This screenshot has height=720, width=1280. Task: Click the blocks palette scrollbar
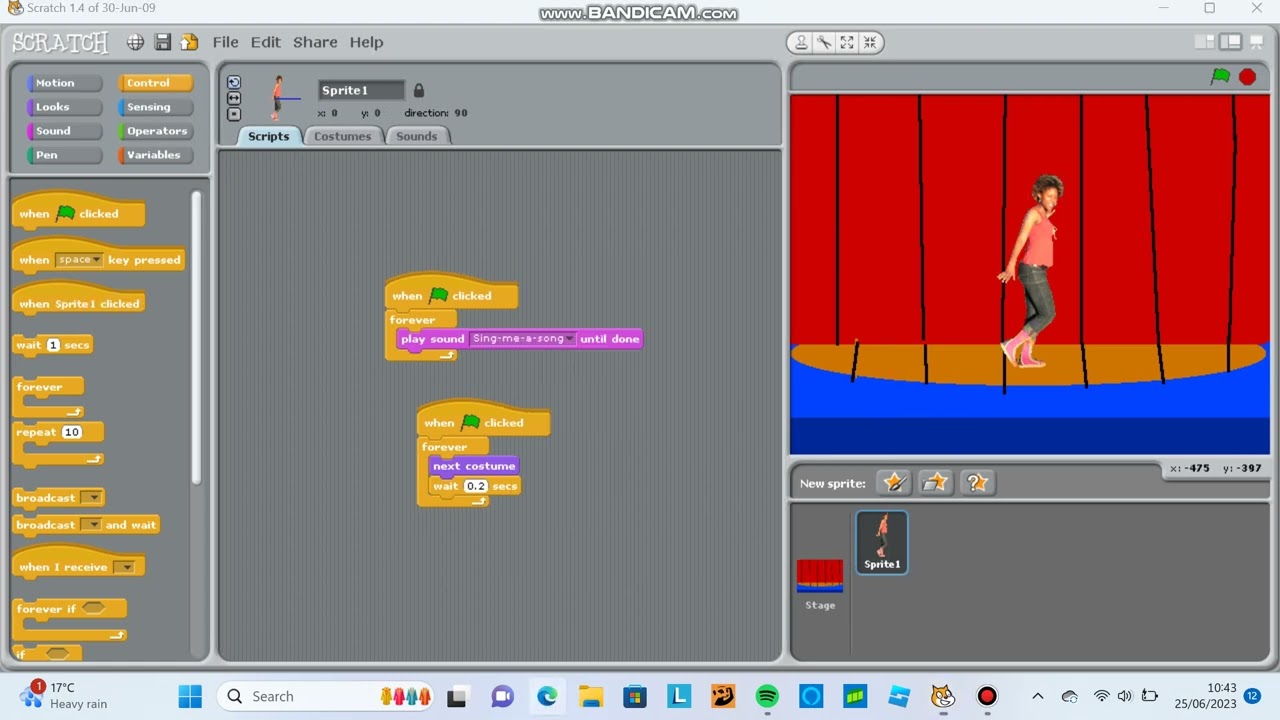(x=196, y=337)
